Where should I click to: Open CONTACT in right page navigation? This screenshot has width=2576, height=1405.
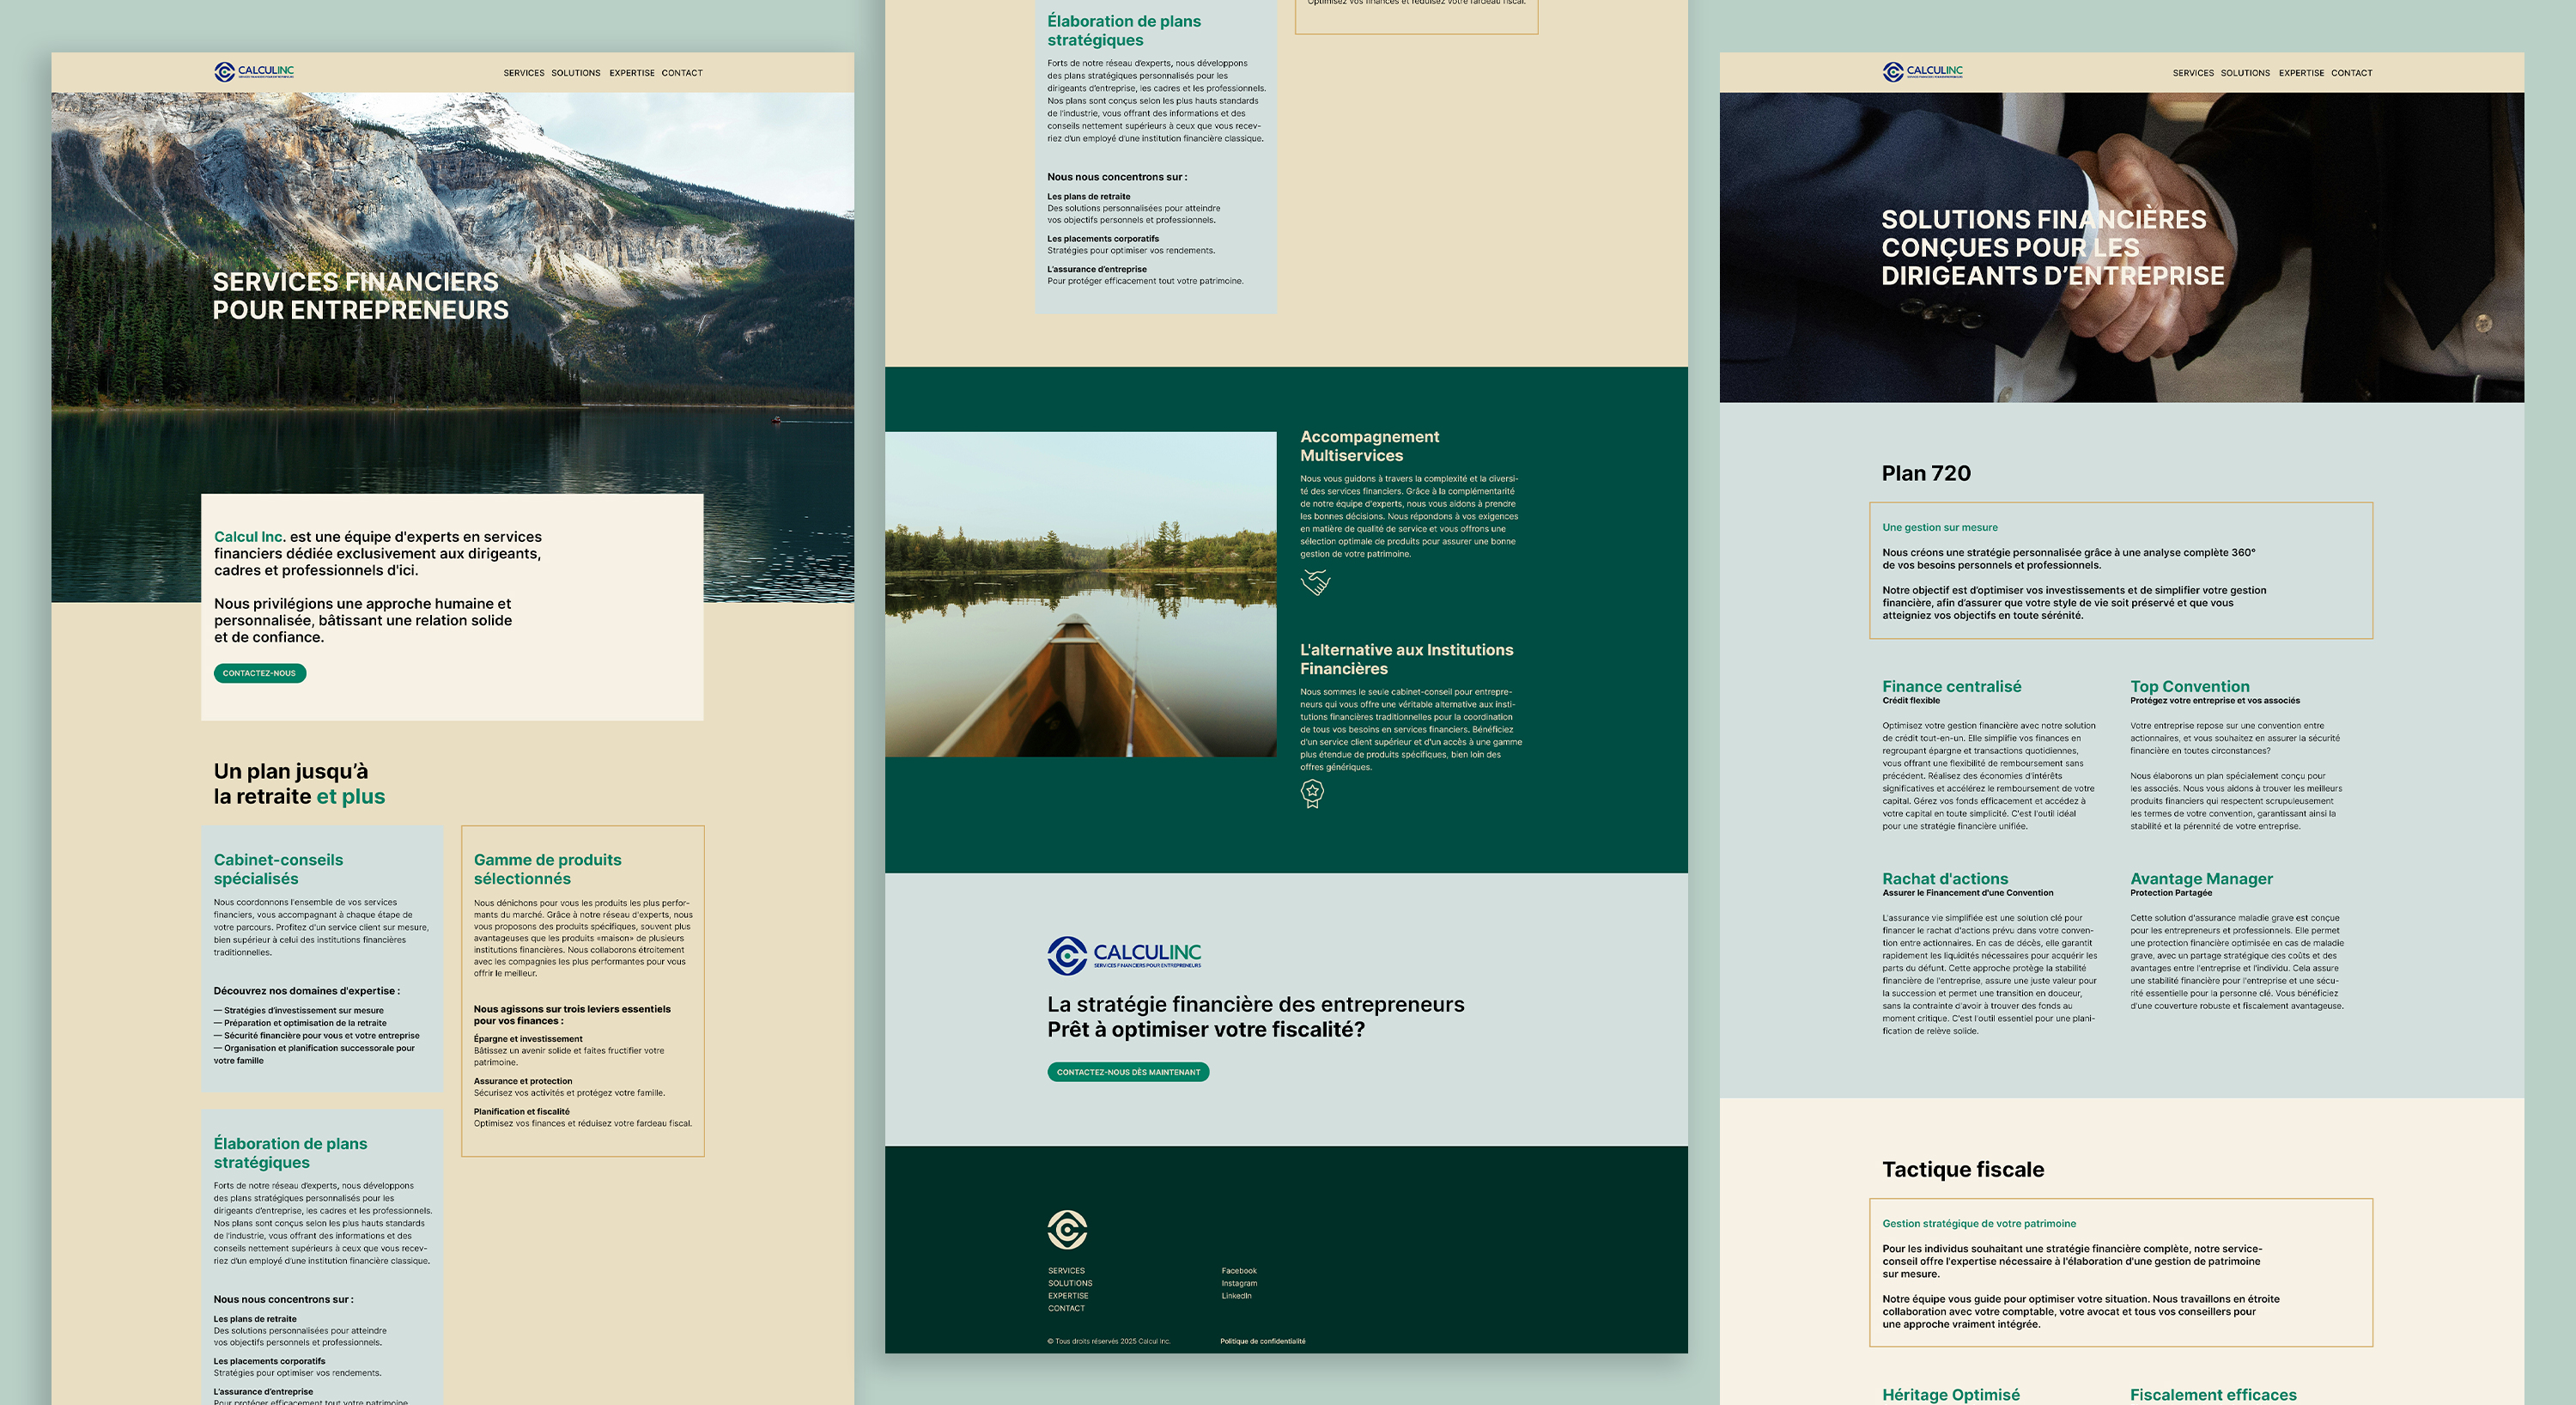(2351, 73)
